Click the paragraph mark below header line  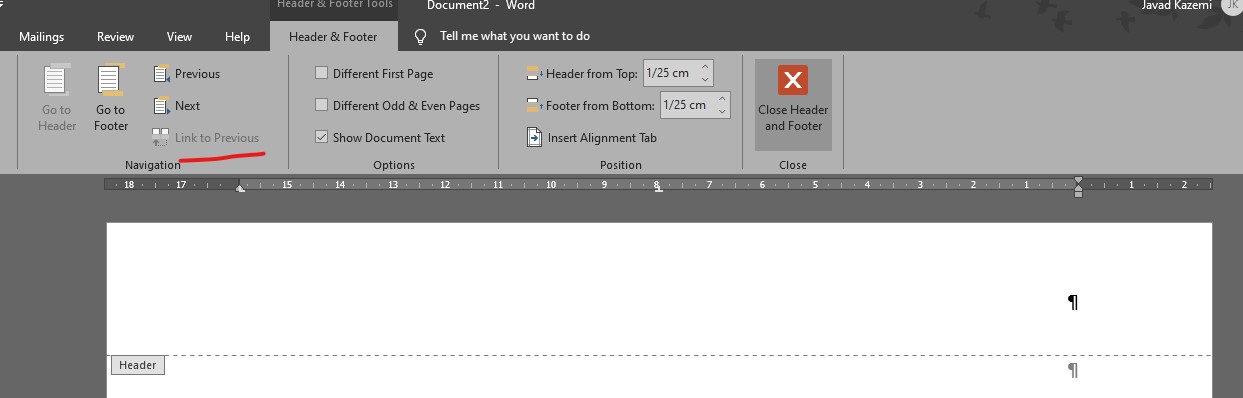pyautogui.click(x=1073, y=370)
